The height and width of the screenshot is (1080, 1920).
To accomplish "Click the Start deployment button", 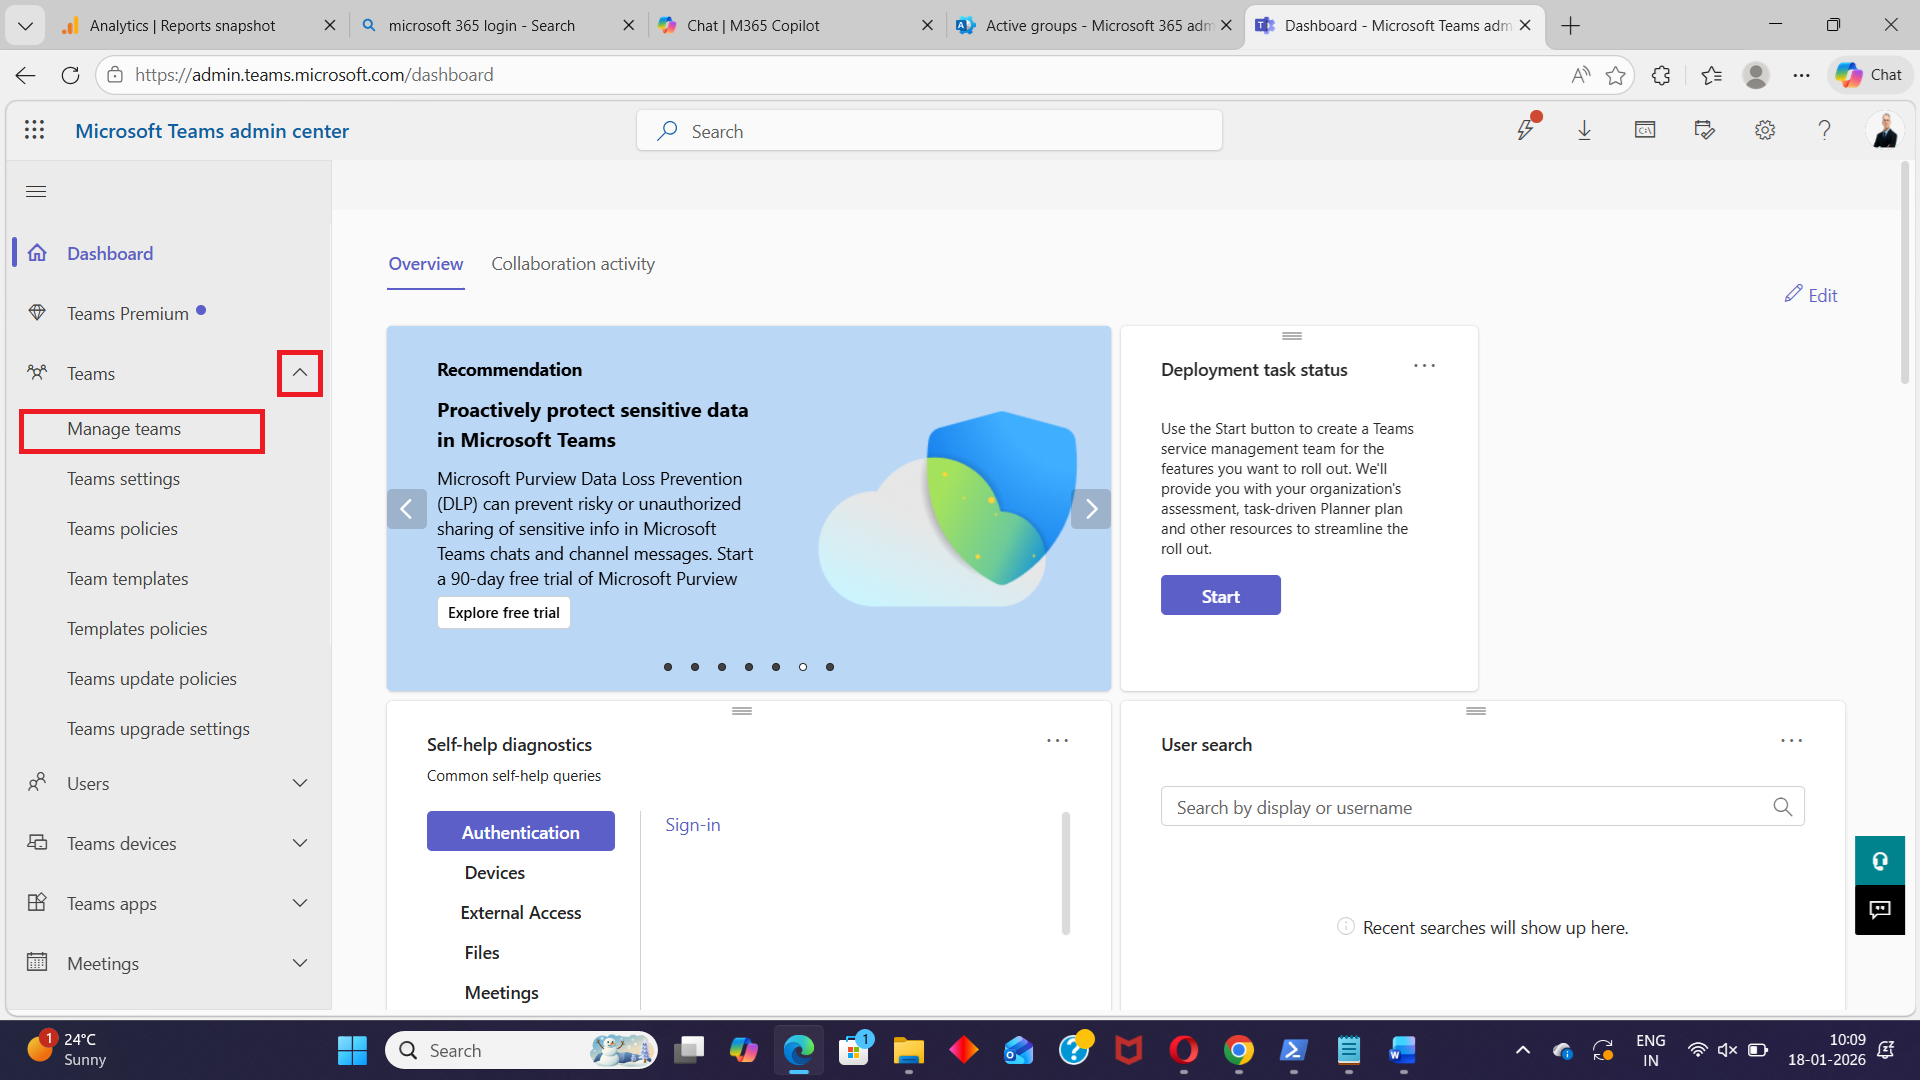I will click(1220, 596).
